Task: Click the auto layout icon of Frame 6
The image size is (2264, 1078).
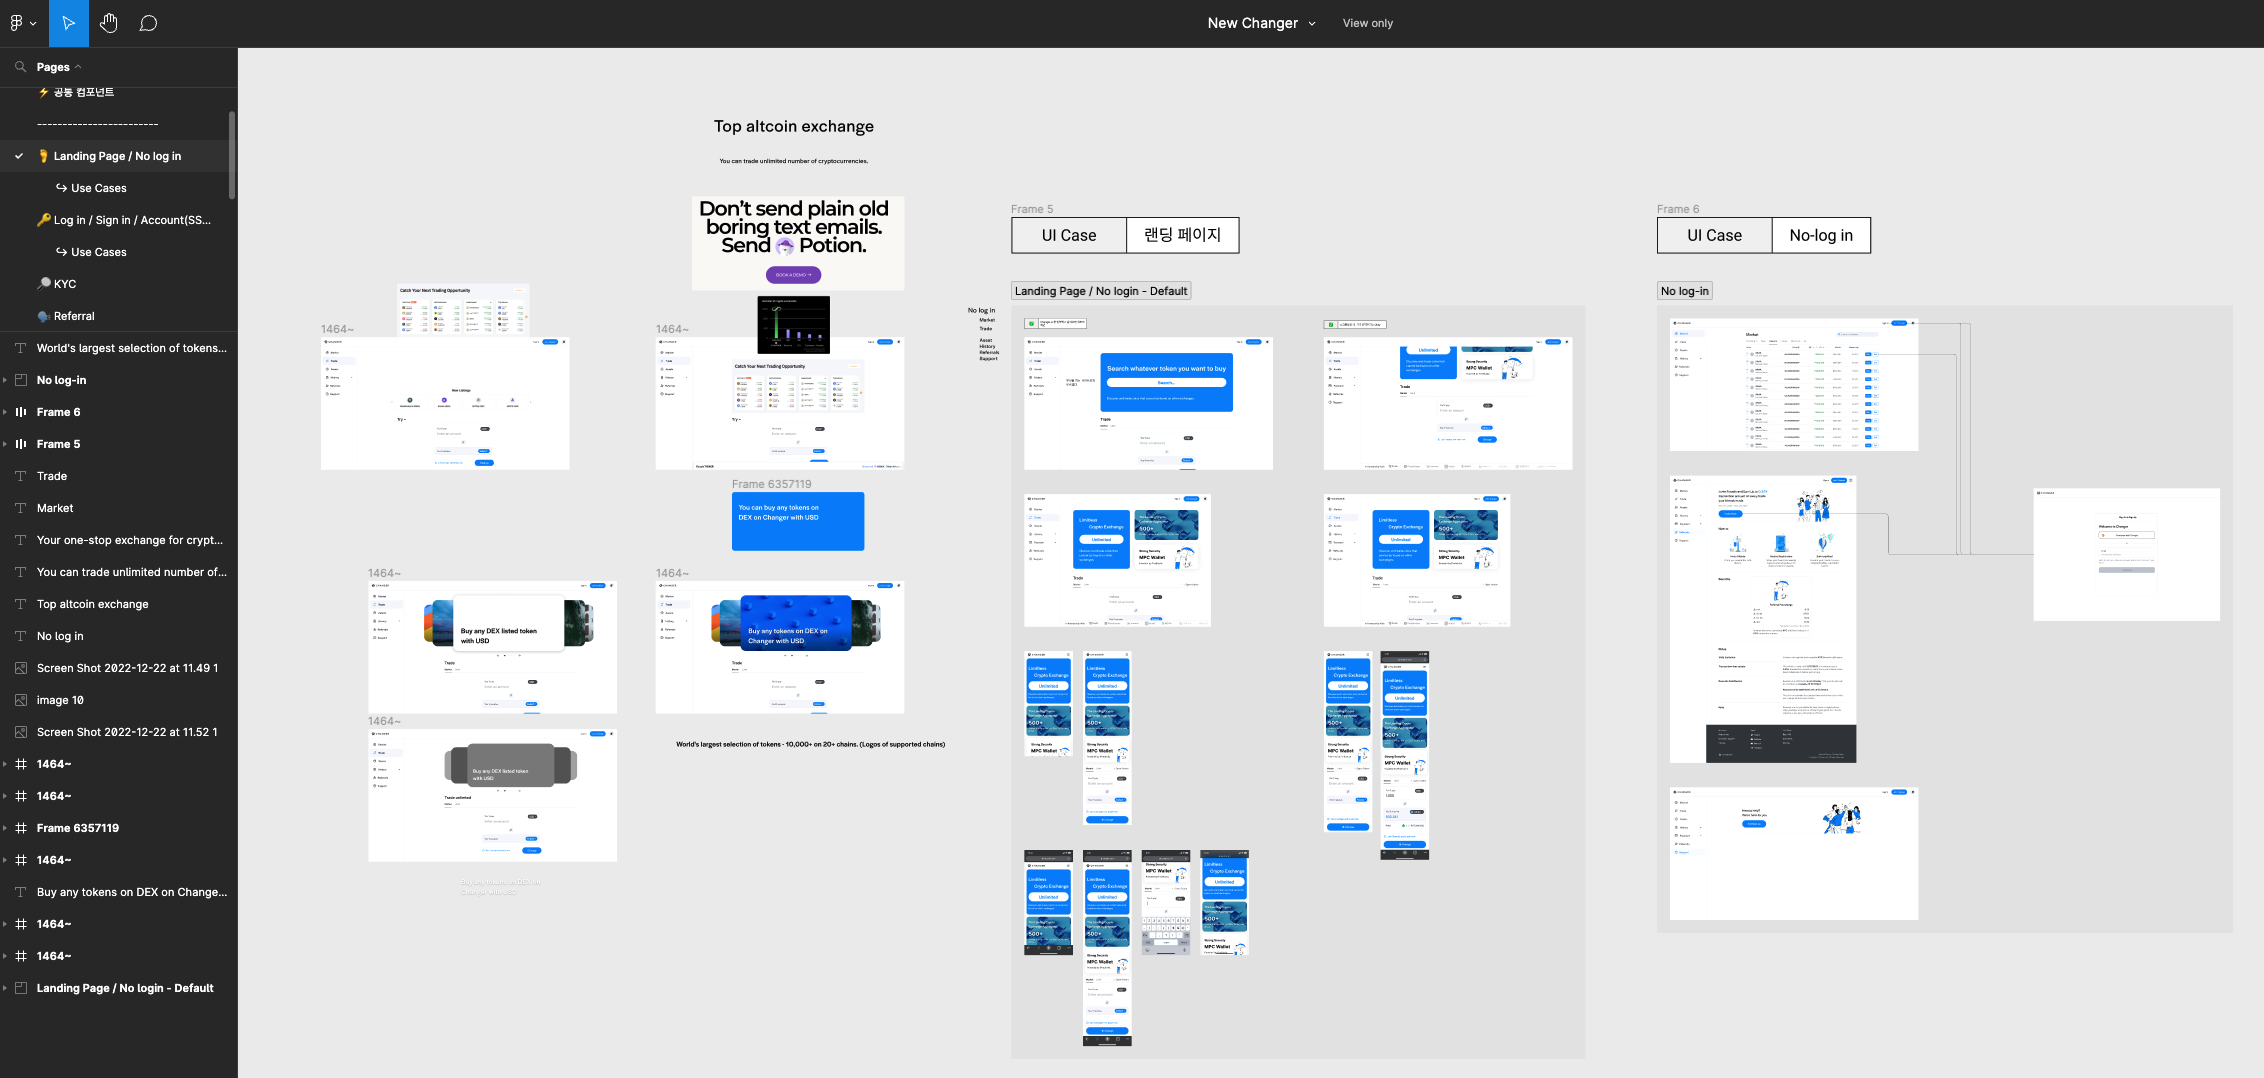Action: 21,412
